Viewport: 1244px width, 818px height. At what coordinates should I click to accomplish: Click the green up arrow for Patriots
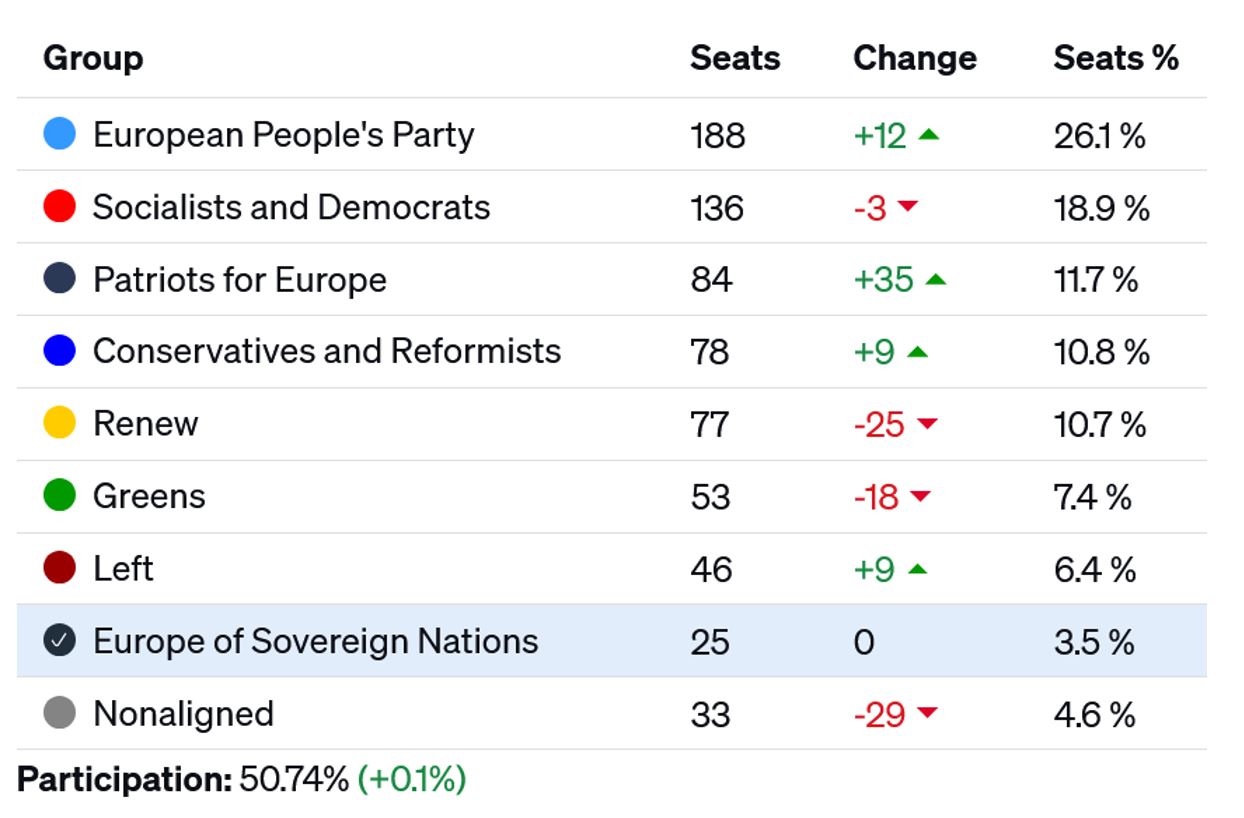(x=935, y=280)
